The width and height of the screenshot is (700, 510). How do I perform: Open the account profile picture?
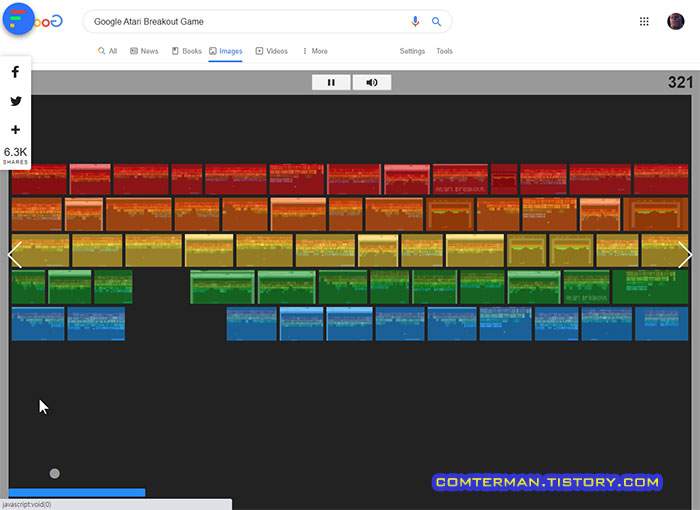pyautogui.click(x=675, y=21)
